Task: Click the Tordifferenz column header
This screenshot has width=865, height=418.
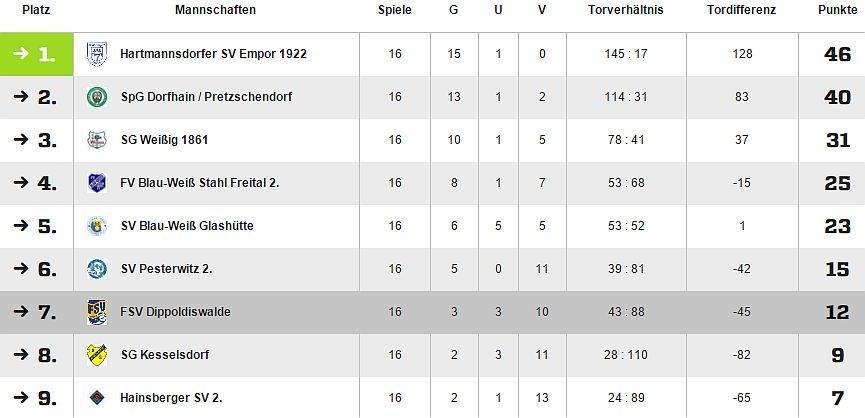Action: pyautogui.click(x=742, y=10)
